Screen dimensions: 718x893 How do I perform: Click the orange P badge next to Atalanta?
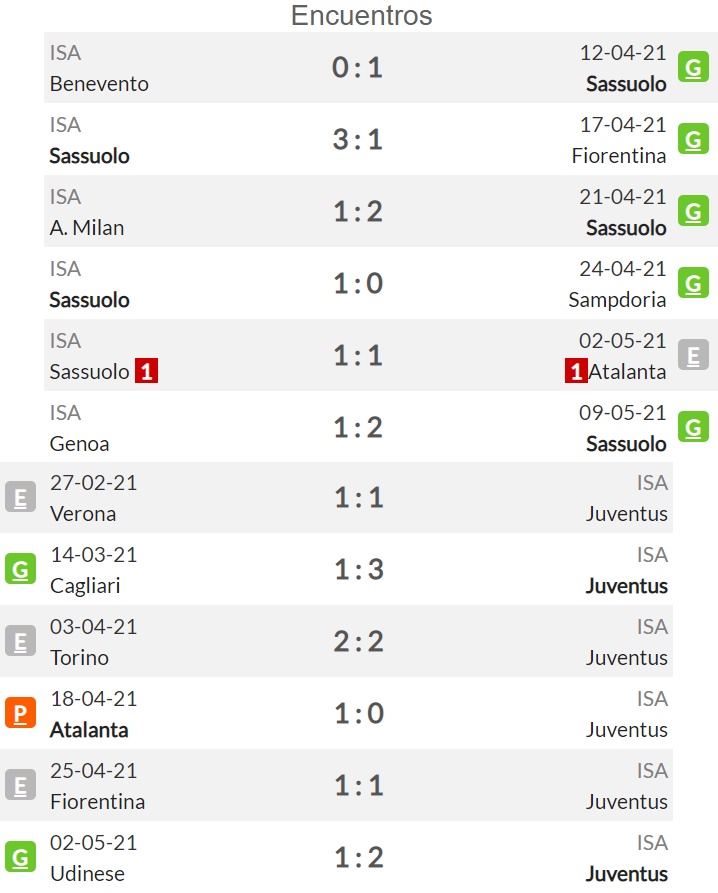pos(20,713)
